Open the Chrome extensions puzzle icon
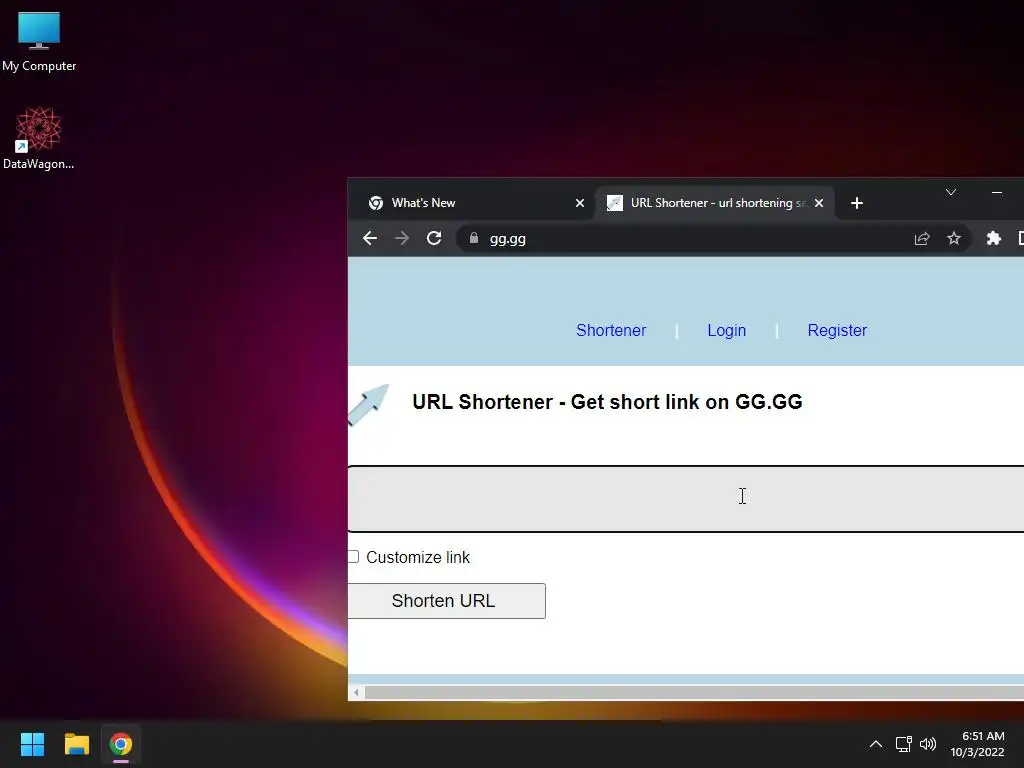The height and width of the screenshot is (768, 1024). [x=993, y=238]
